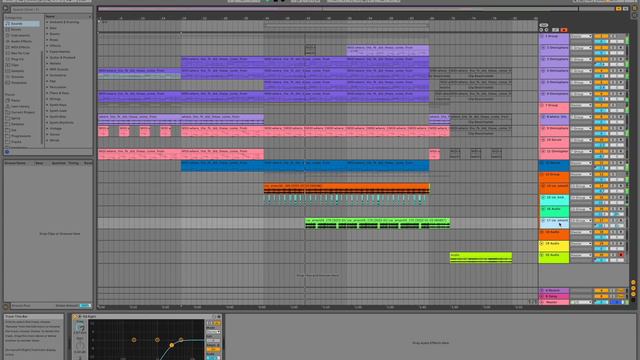Image resolution: width=640 pixels, height=360 pixels.
Task: Open automation chooser of 18 Audio track
Action: (581, 232)
